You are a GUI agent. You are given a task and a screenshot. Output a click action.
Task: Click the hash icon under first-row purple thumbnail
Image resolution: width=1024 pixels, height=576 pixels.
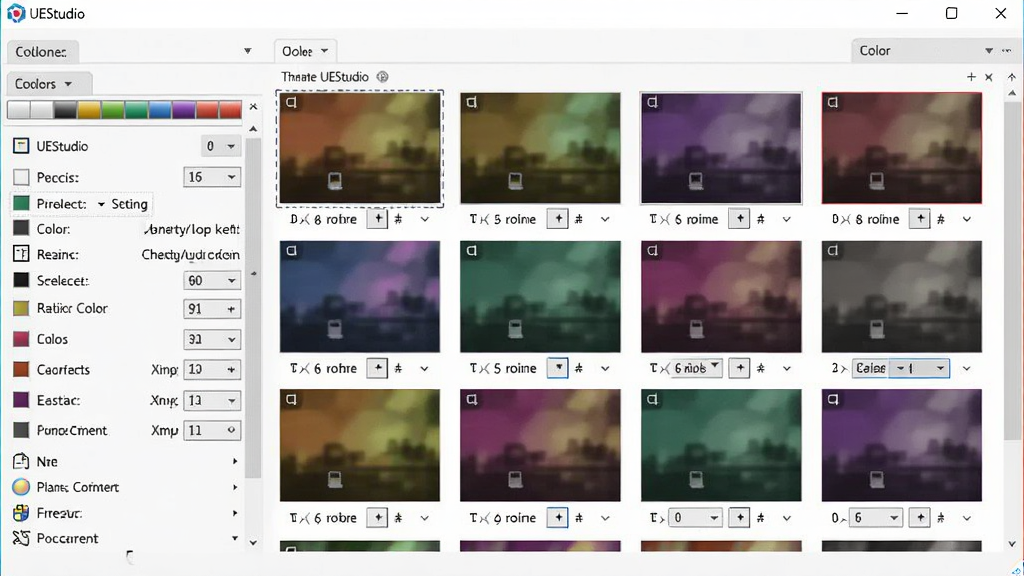761,219
